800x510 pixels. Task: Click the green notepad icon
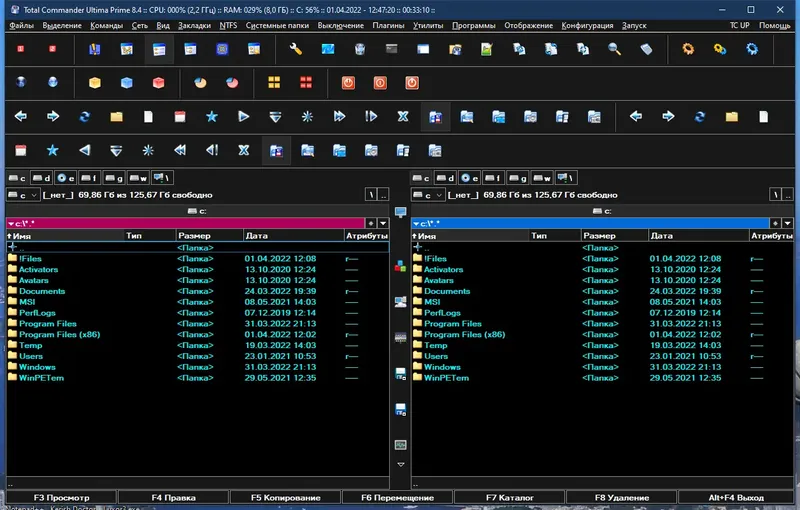(487, 49)
